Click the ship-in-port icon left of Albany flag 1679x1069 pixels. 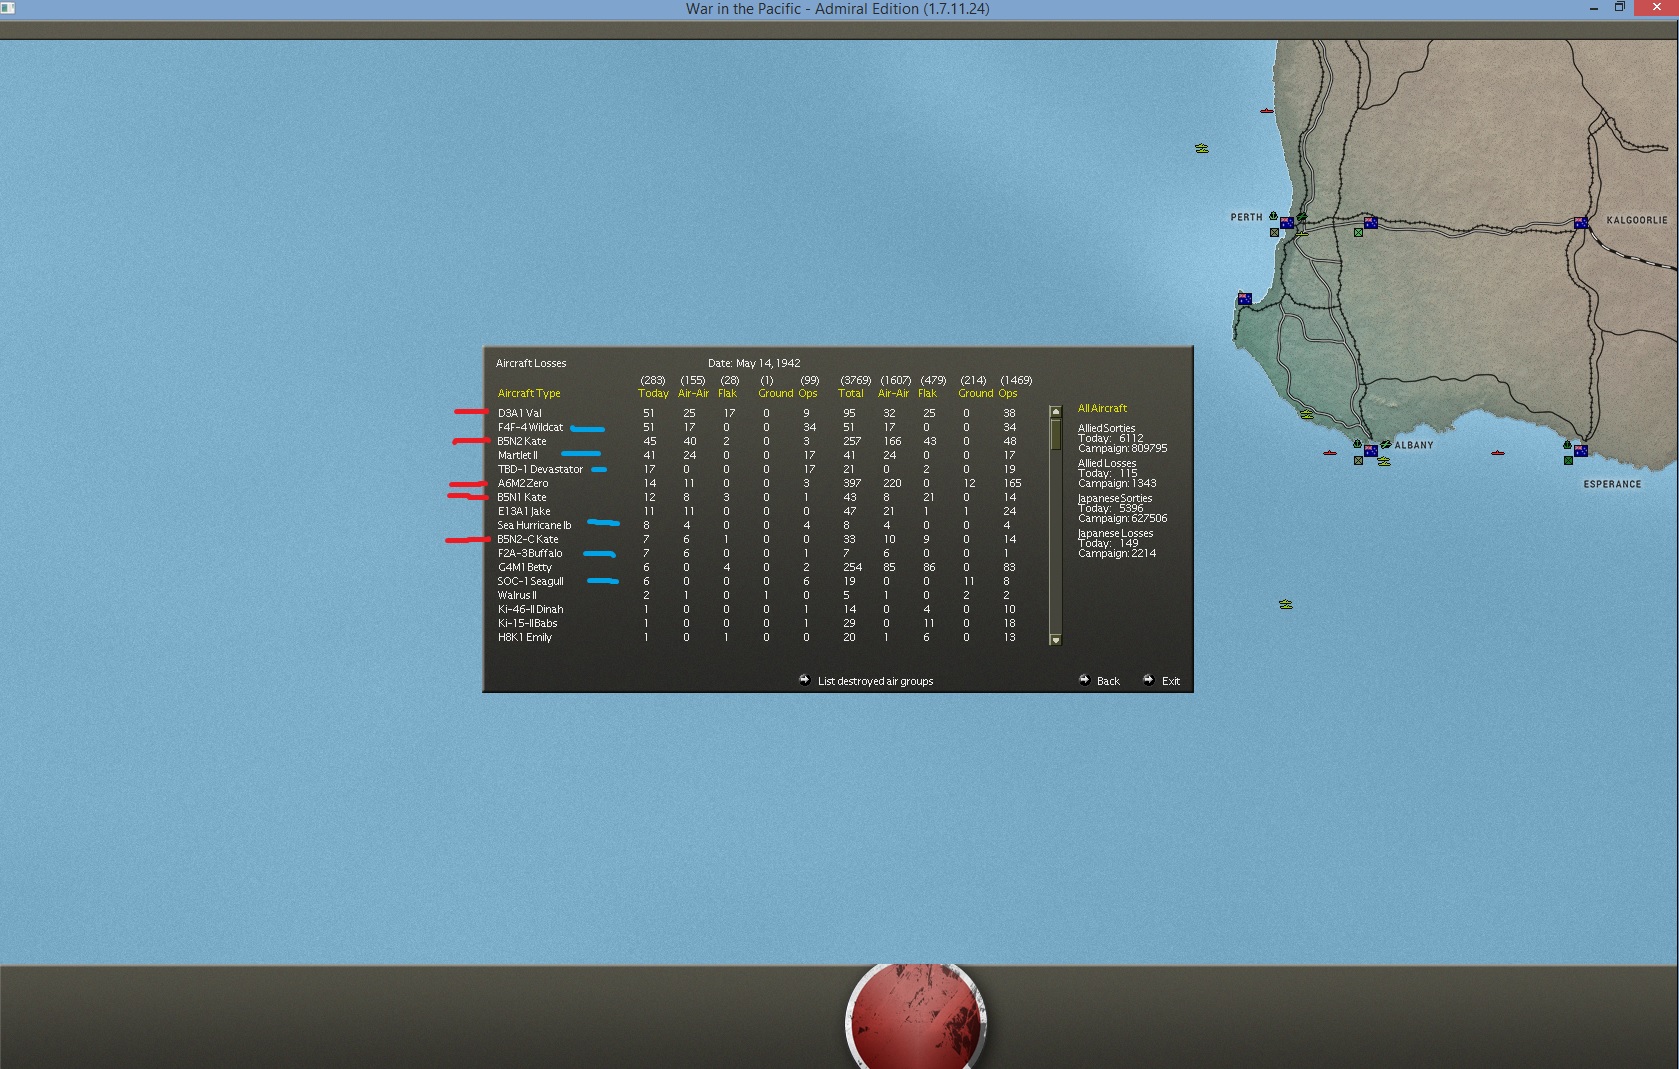1357,444
